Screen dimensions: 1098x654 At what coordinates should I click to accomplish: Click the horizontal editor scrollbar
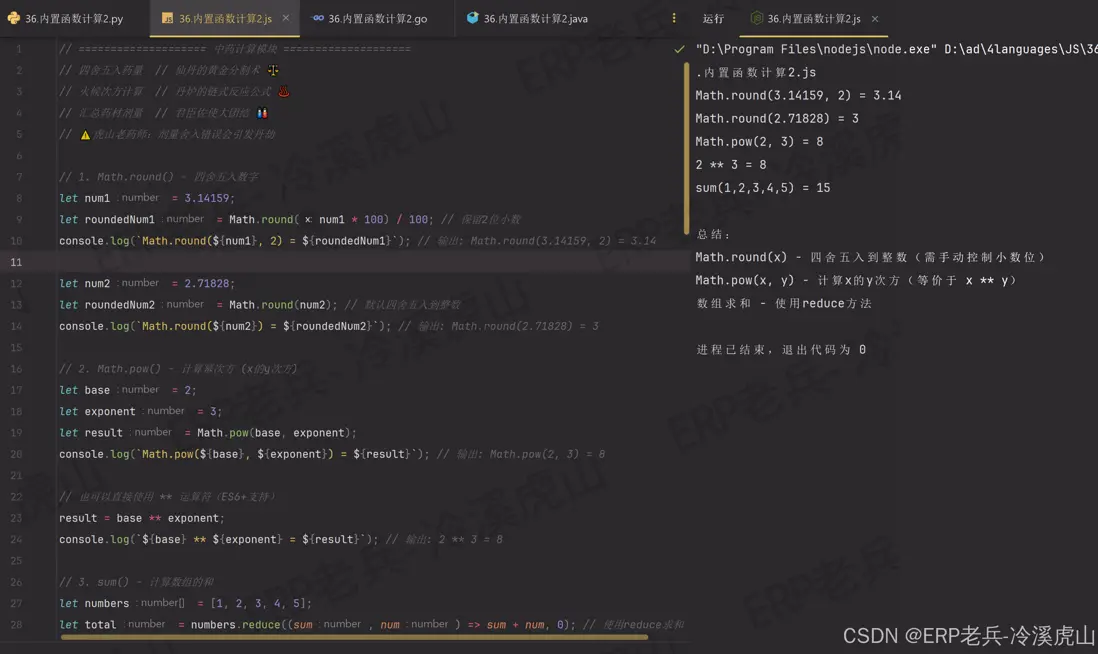coord(354,637)
